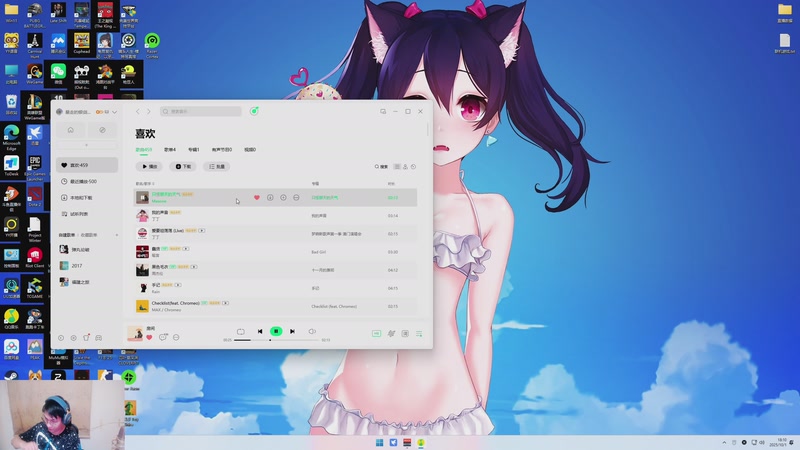Go back to the previous track
The image size is (800, 450).
[x=260, y=331]
